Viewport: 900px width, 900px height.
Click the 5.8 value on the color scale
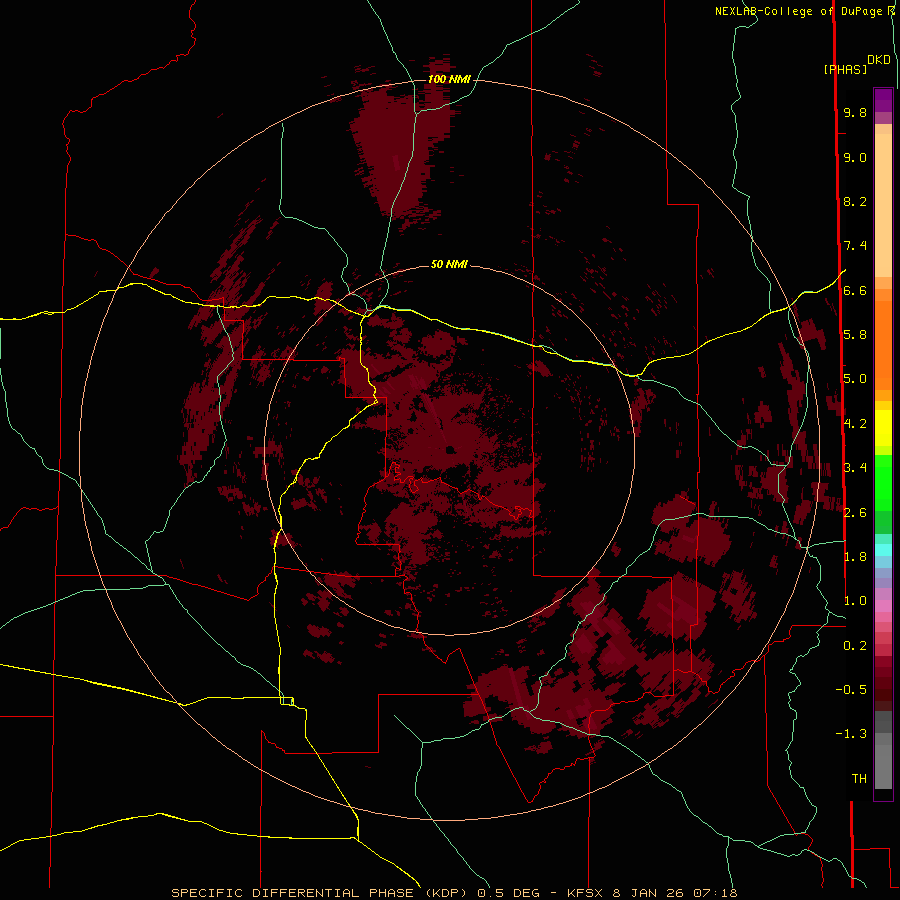[855, 334]
